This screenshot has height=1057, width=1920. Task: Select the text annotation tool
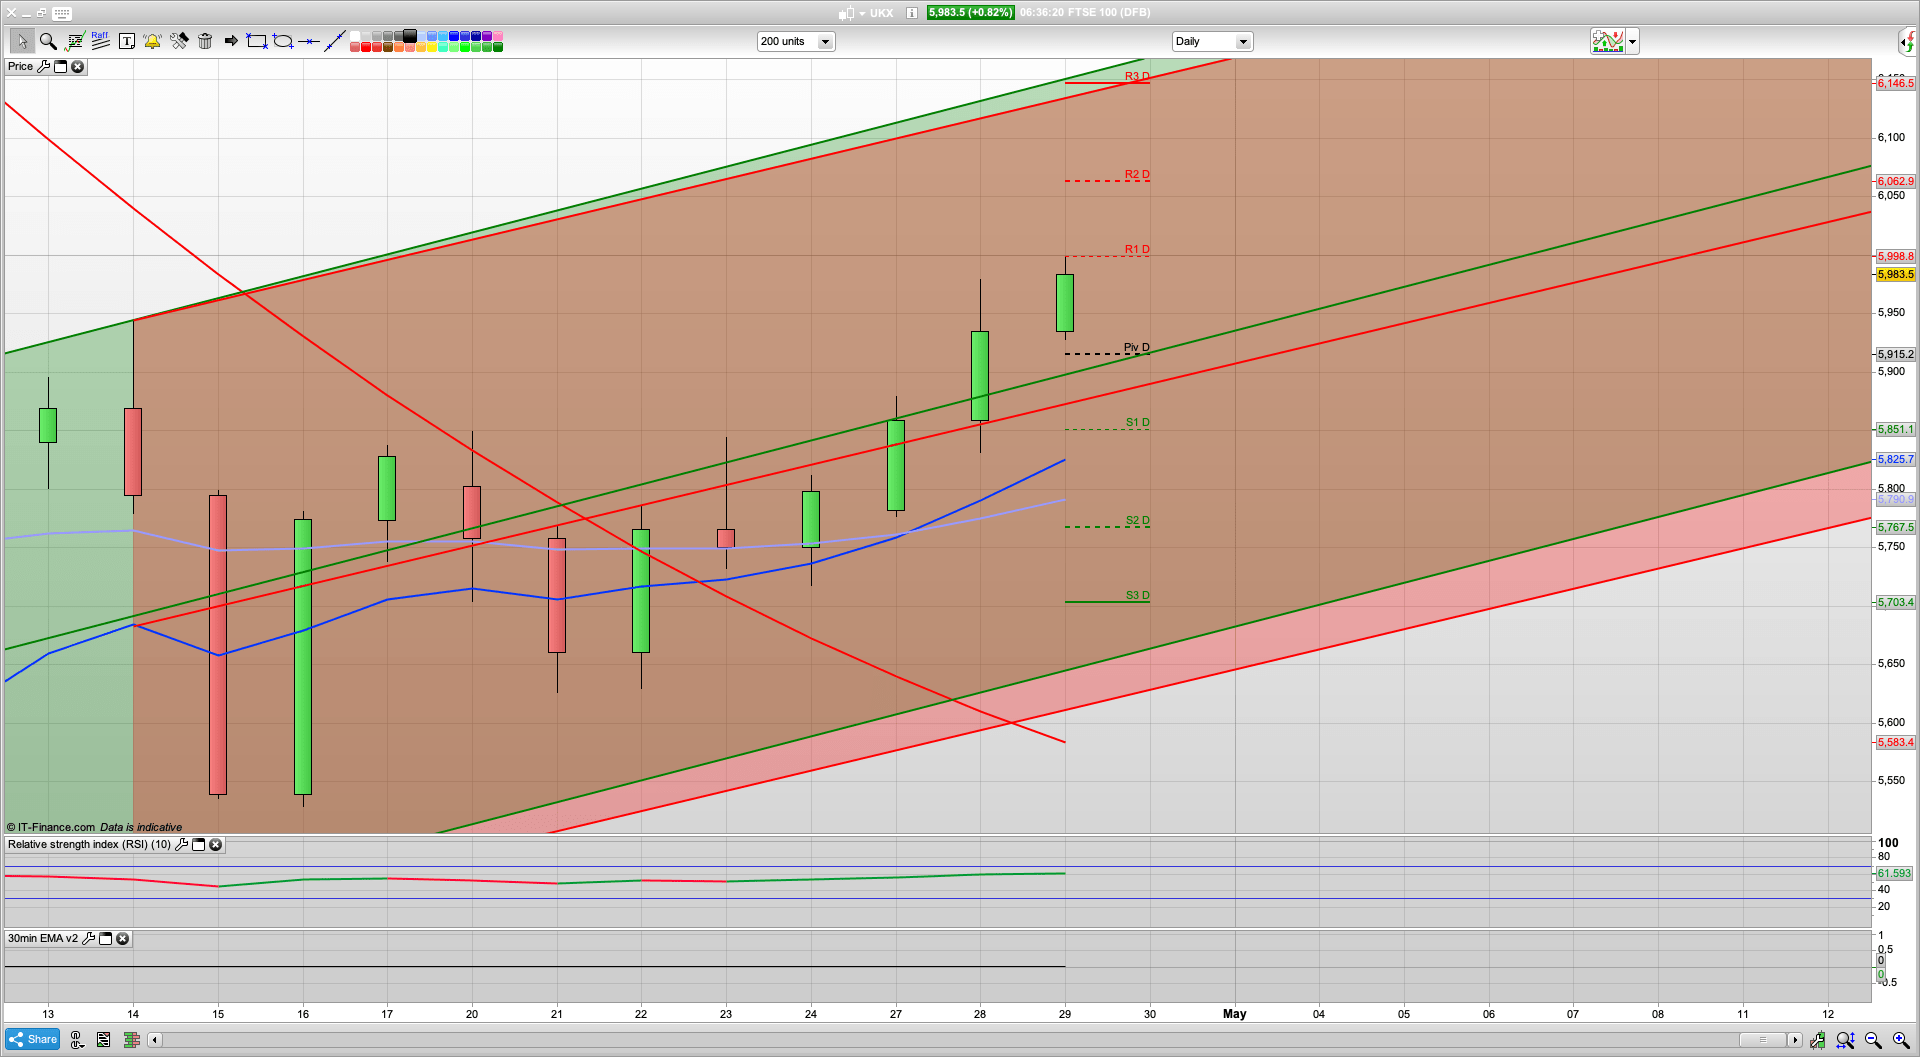[x=127, y=41]
